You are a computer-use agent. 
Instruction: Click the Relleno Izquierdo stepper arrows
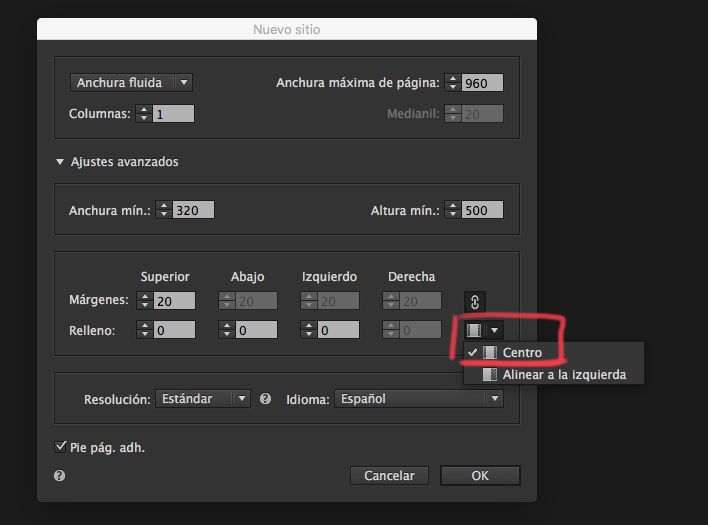[309, 330]
